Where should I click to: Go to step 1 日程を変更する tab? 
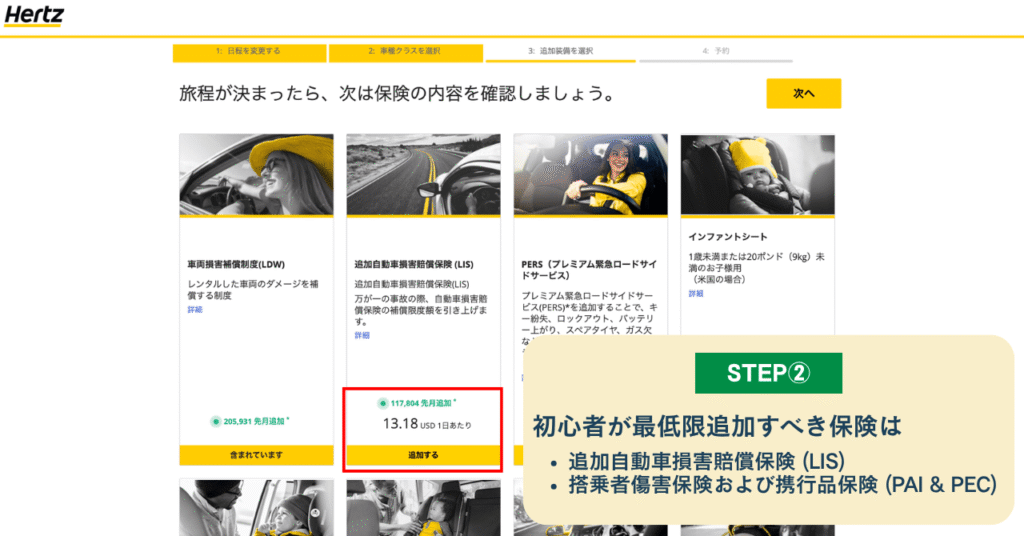tap(249, 52)
